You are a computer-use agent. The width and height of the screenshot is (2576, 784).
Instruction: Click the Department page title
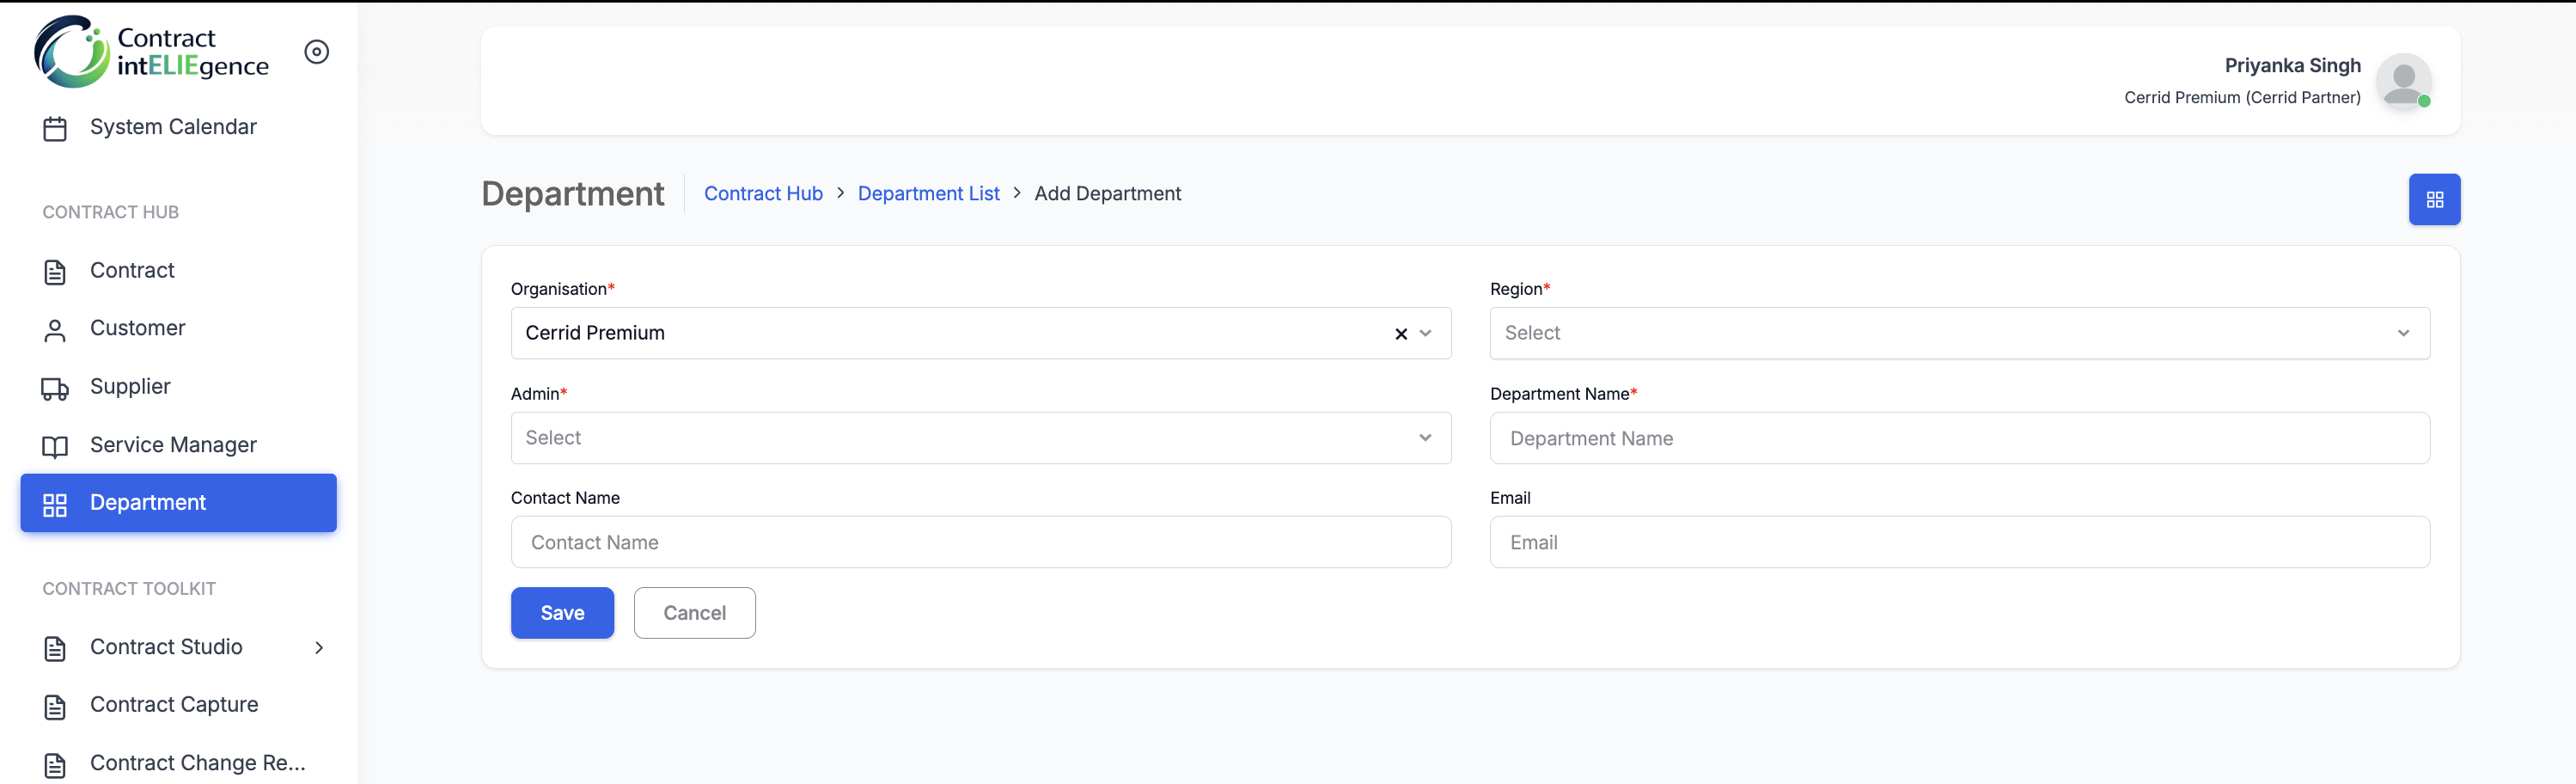[x=572, y=193]
